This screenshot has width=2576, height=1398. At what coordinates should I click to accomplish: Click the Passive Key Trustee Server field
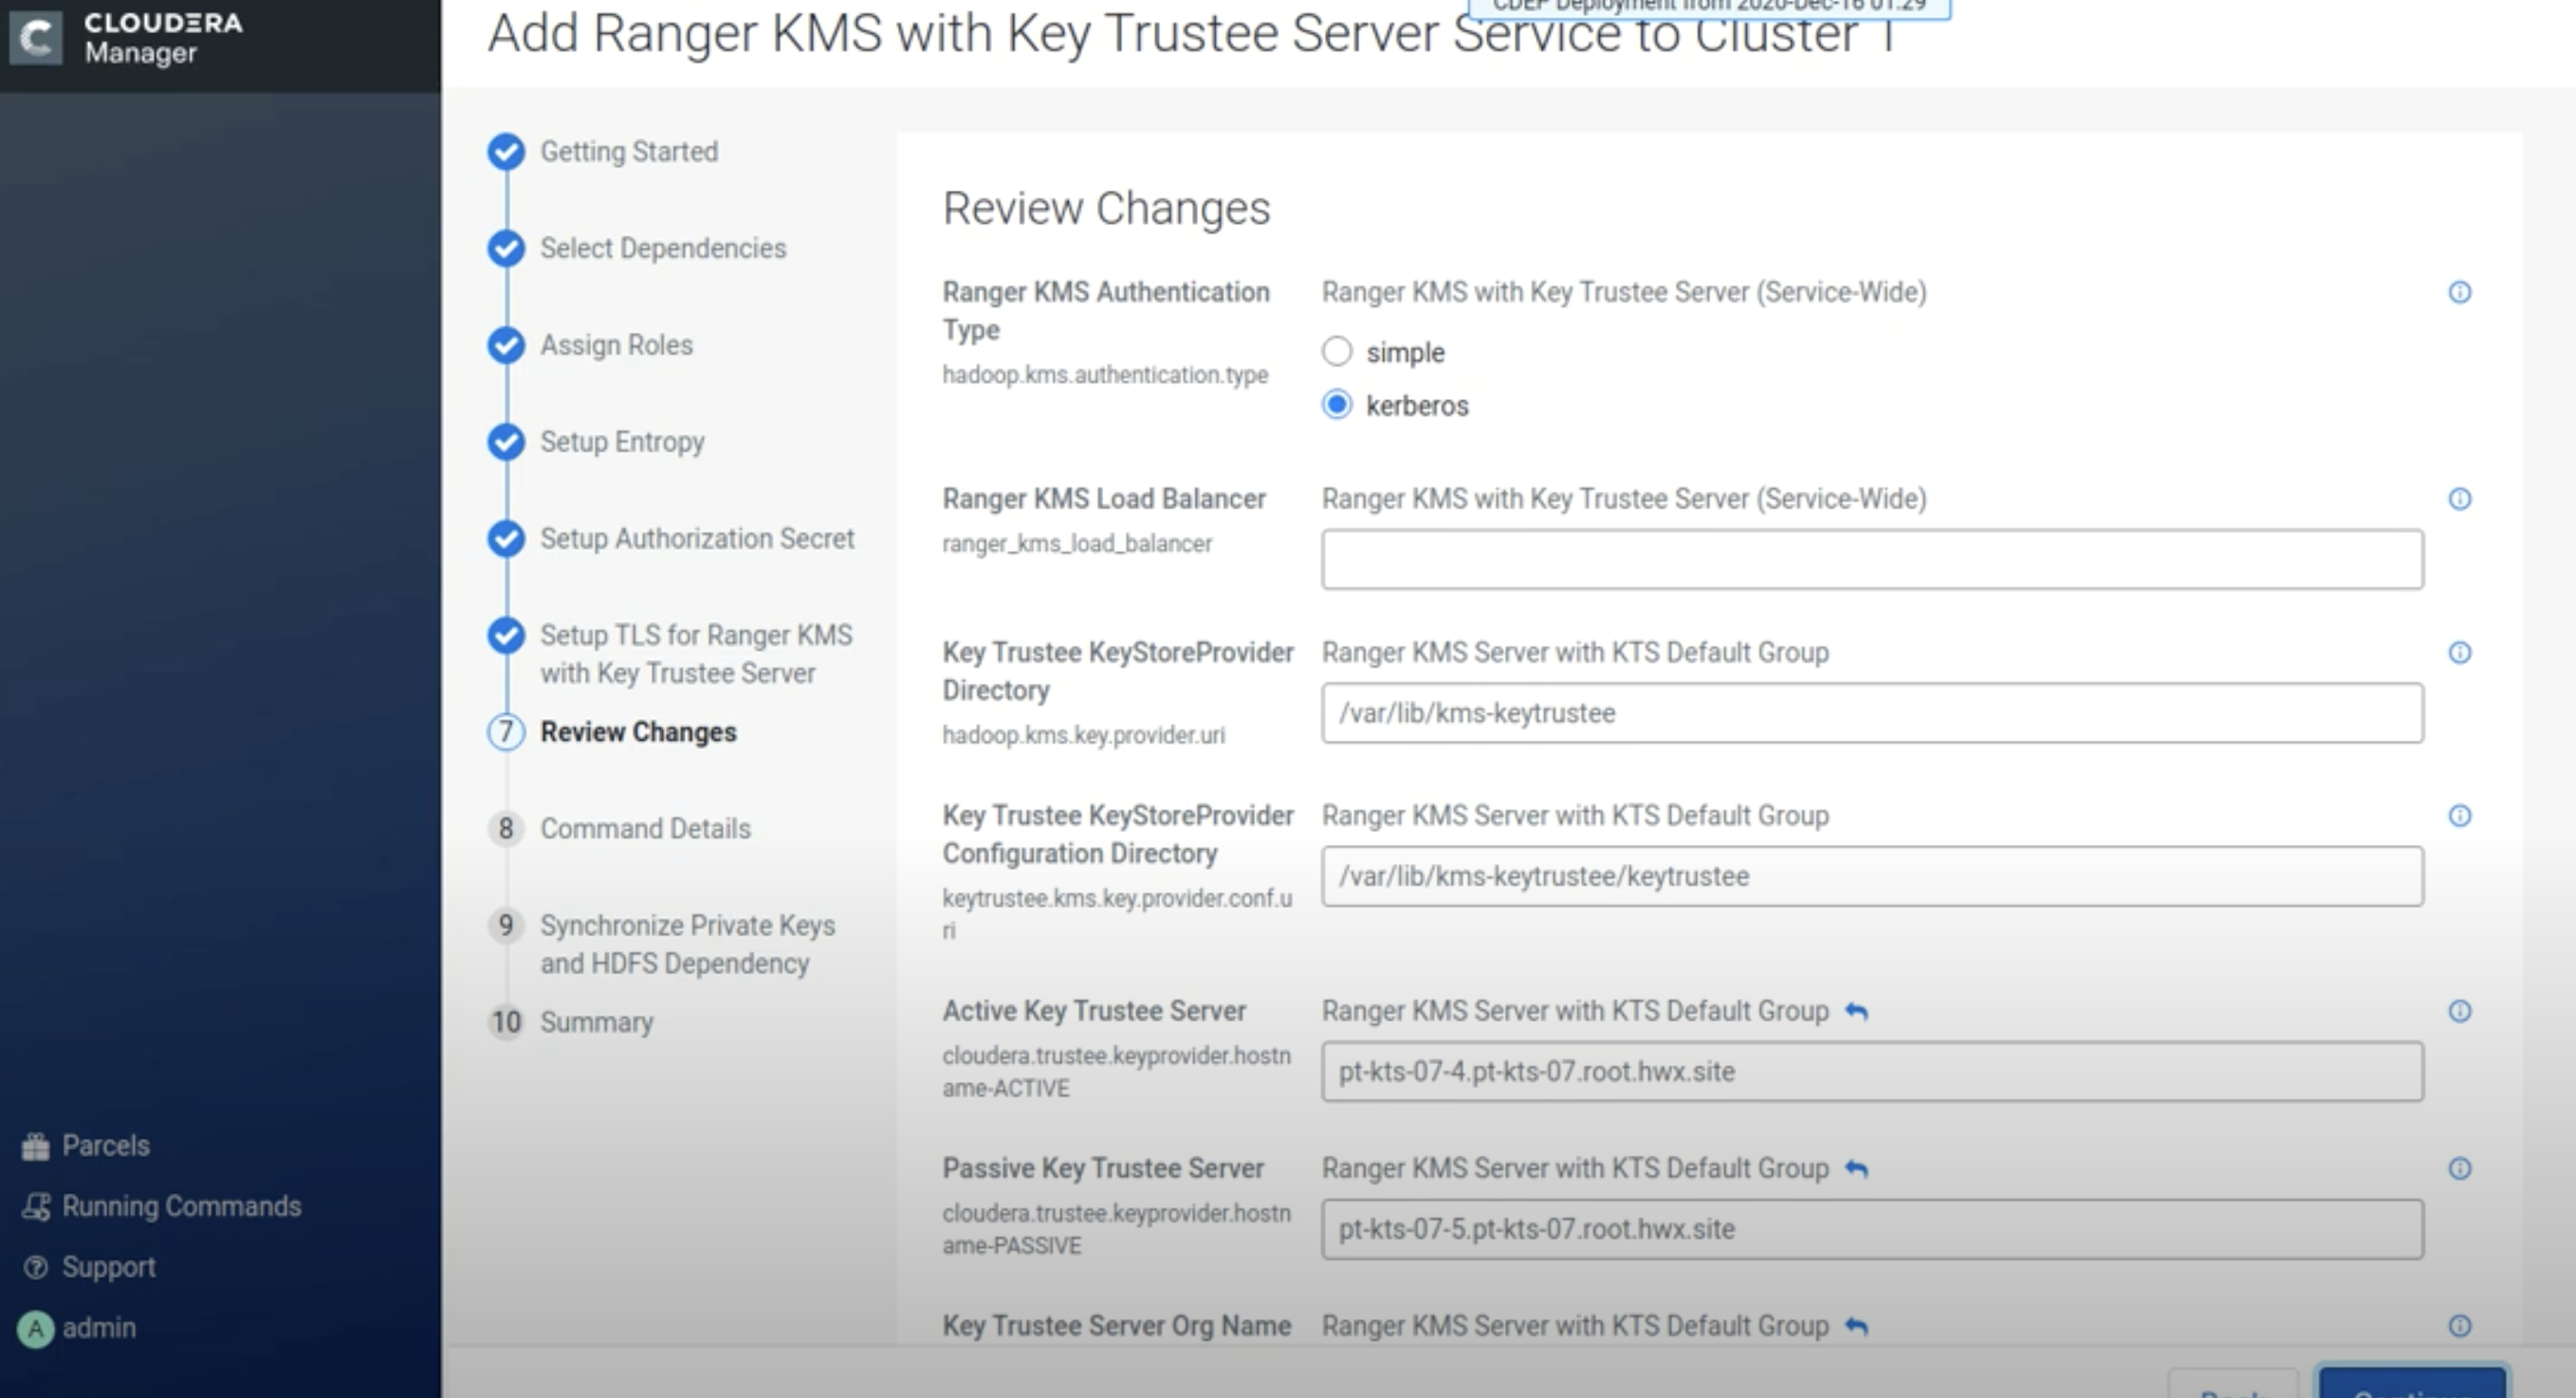pyautogui.click(x=1872, y=1228)
